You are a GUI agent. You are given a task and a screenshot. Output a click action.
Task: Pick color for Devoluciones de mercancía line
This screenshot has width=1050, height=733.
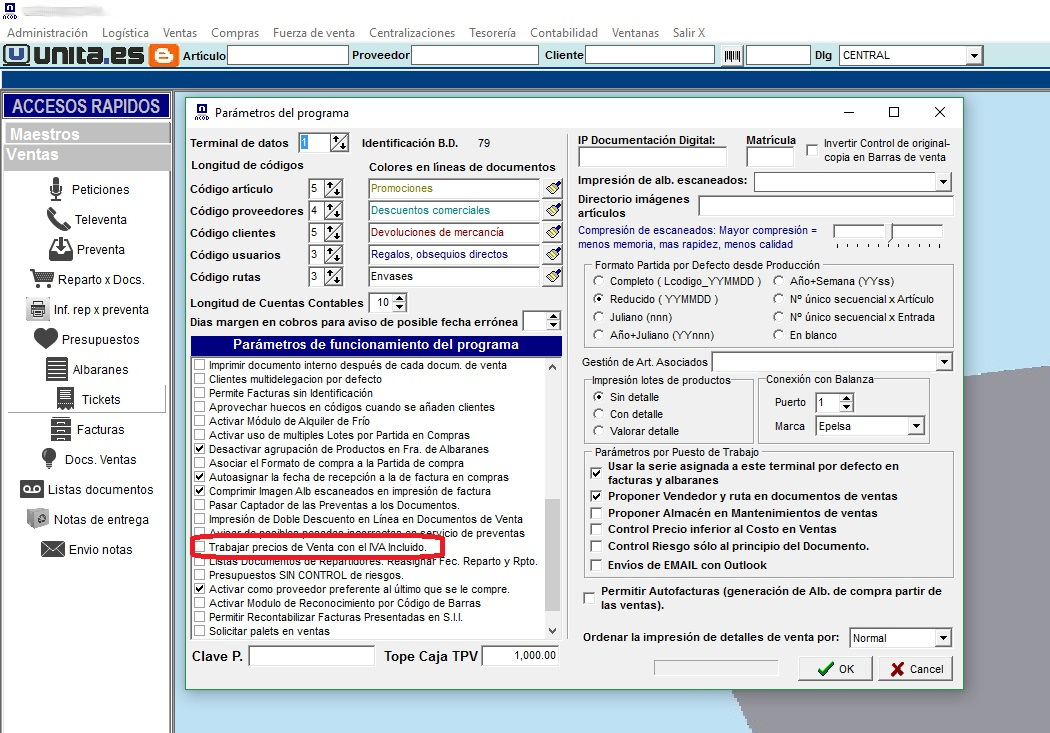point(553,232)
